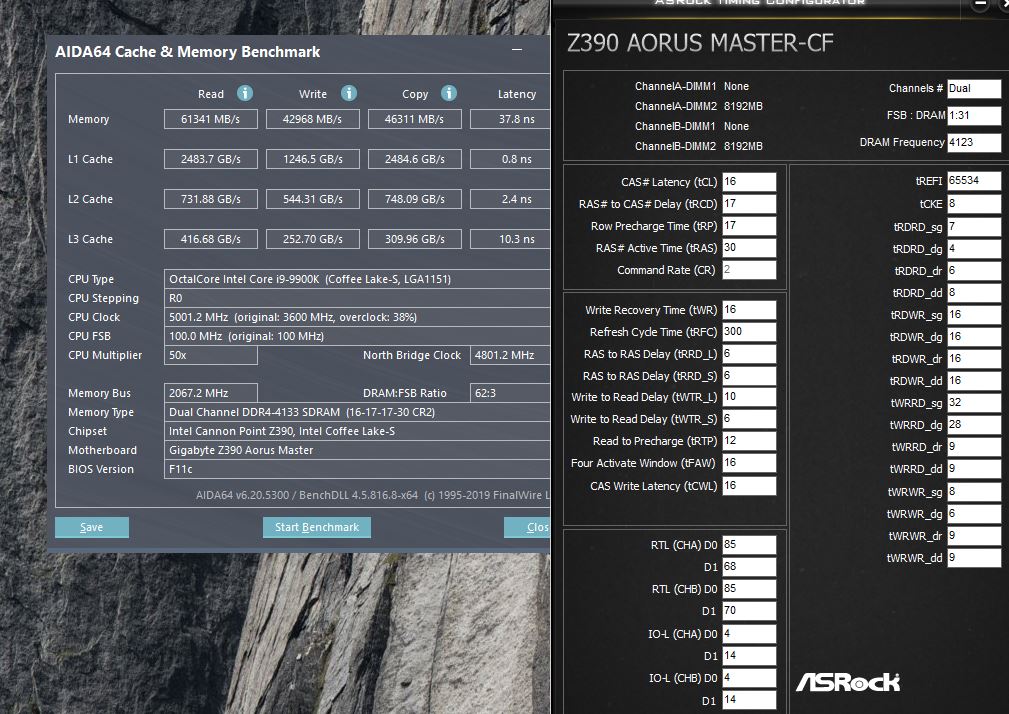Click the Command Rate (CR) field
The height and width of the screenshot is (714, 1009).
coord(749,270)
